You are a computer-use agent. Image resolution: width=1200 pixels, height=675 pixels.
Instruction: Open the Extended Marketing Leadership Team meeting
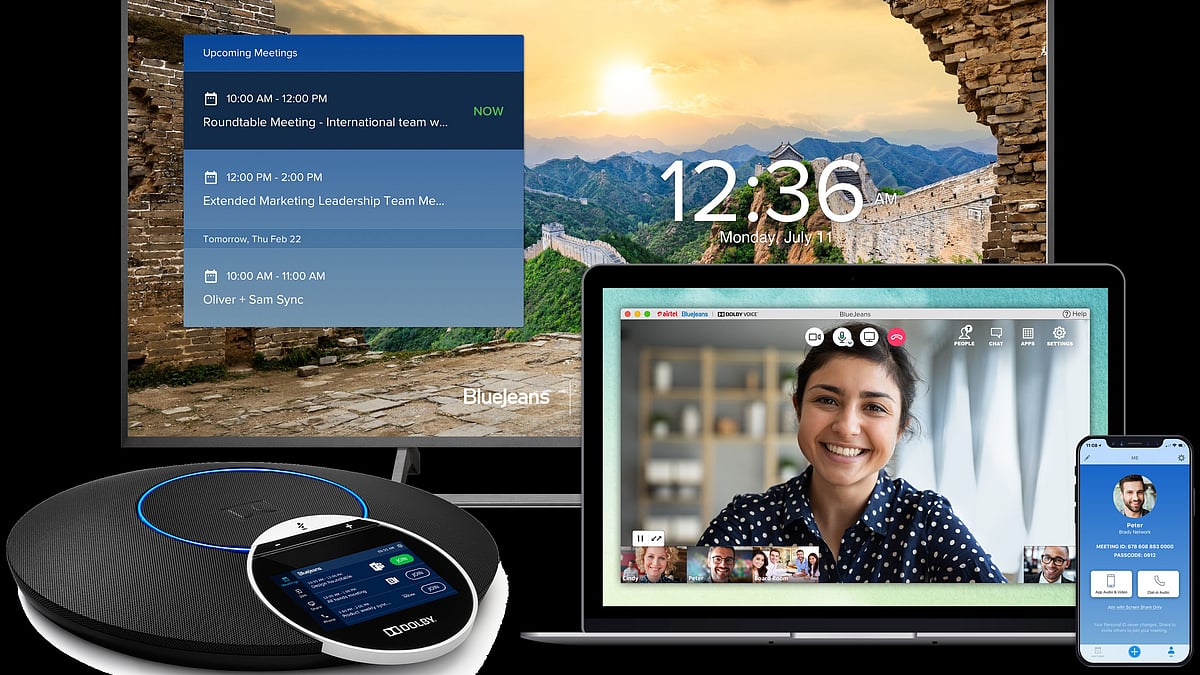pos(353,189)
